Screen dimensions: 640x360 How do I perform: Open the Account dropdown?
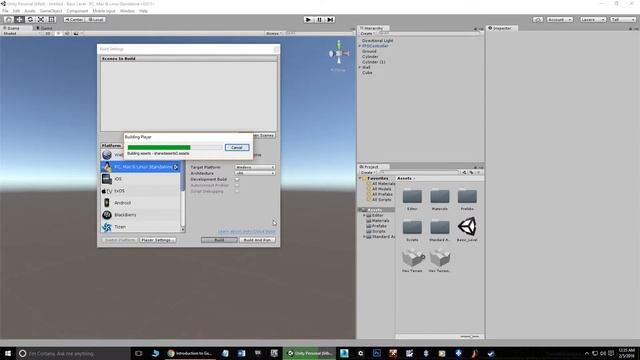pyautogui.click(x=560, y=20)
